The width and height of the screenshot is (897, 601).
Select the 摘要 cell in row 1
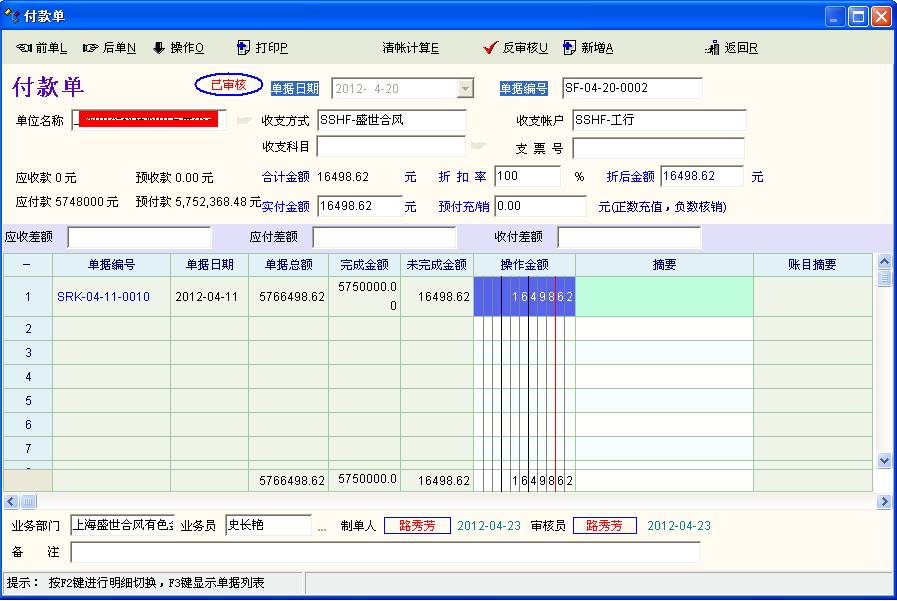(x=664, y=297)
